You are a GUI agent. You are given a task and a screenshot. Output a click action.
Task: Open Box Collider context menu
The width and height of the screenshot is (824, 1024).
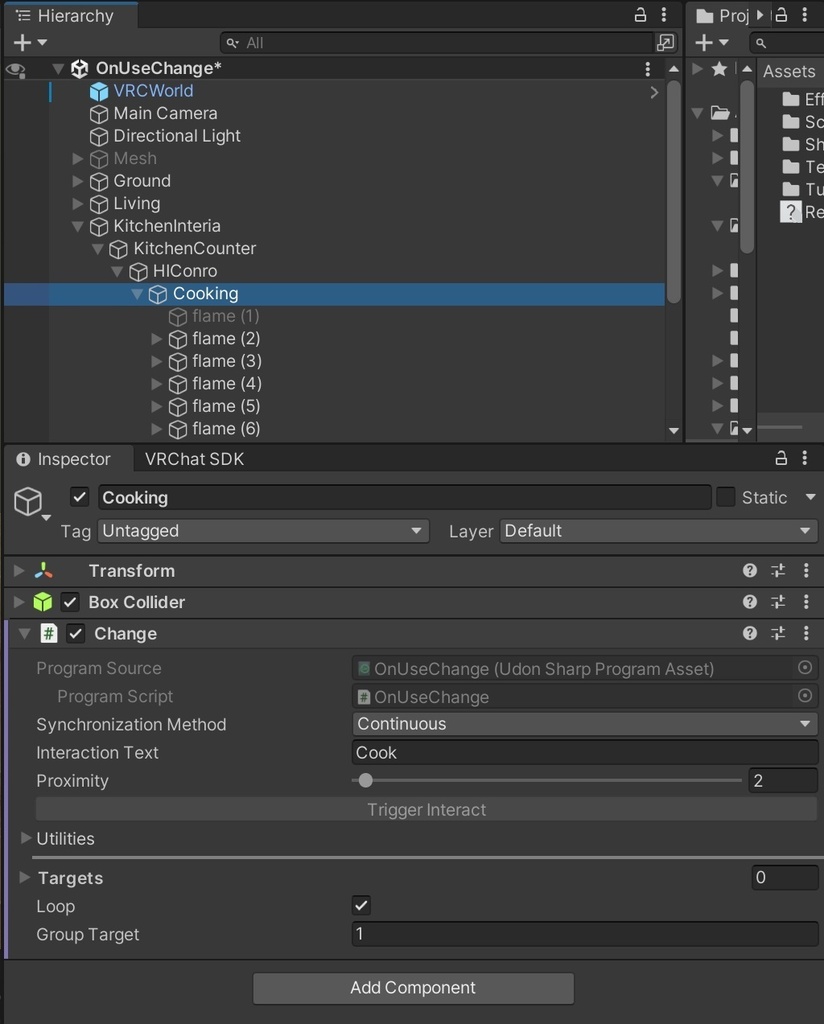806,601
